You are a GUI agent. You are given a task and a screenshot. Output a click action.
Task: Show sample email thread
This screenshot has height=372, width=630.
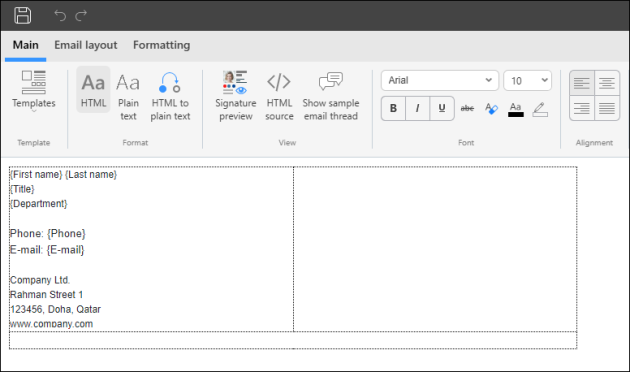click(x=331, y=96)
